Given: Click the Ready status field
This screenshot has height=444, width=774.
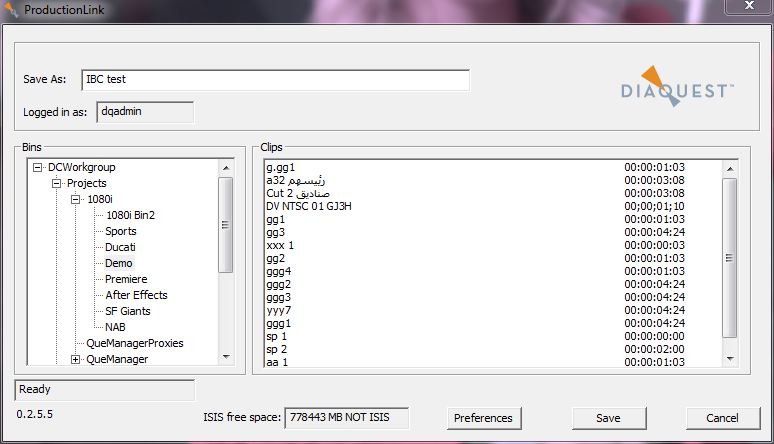Looking at the screenshot, I should click(105, 390).
